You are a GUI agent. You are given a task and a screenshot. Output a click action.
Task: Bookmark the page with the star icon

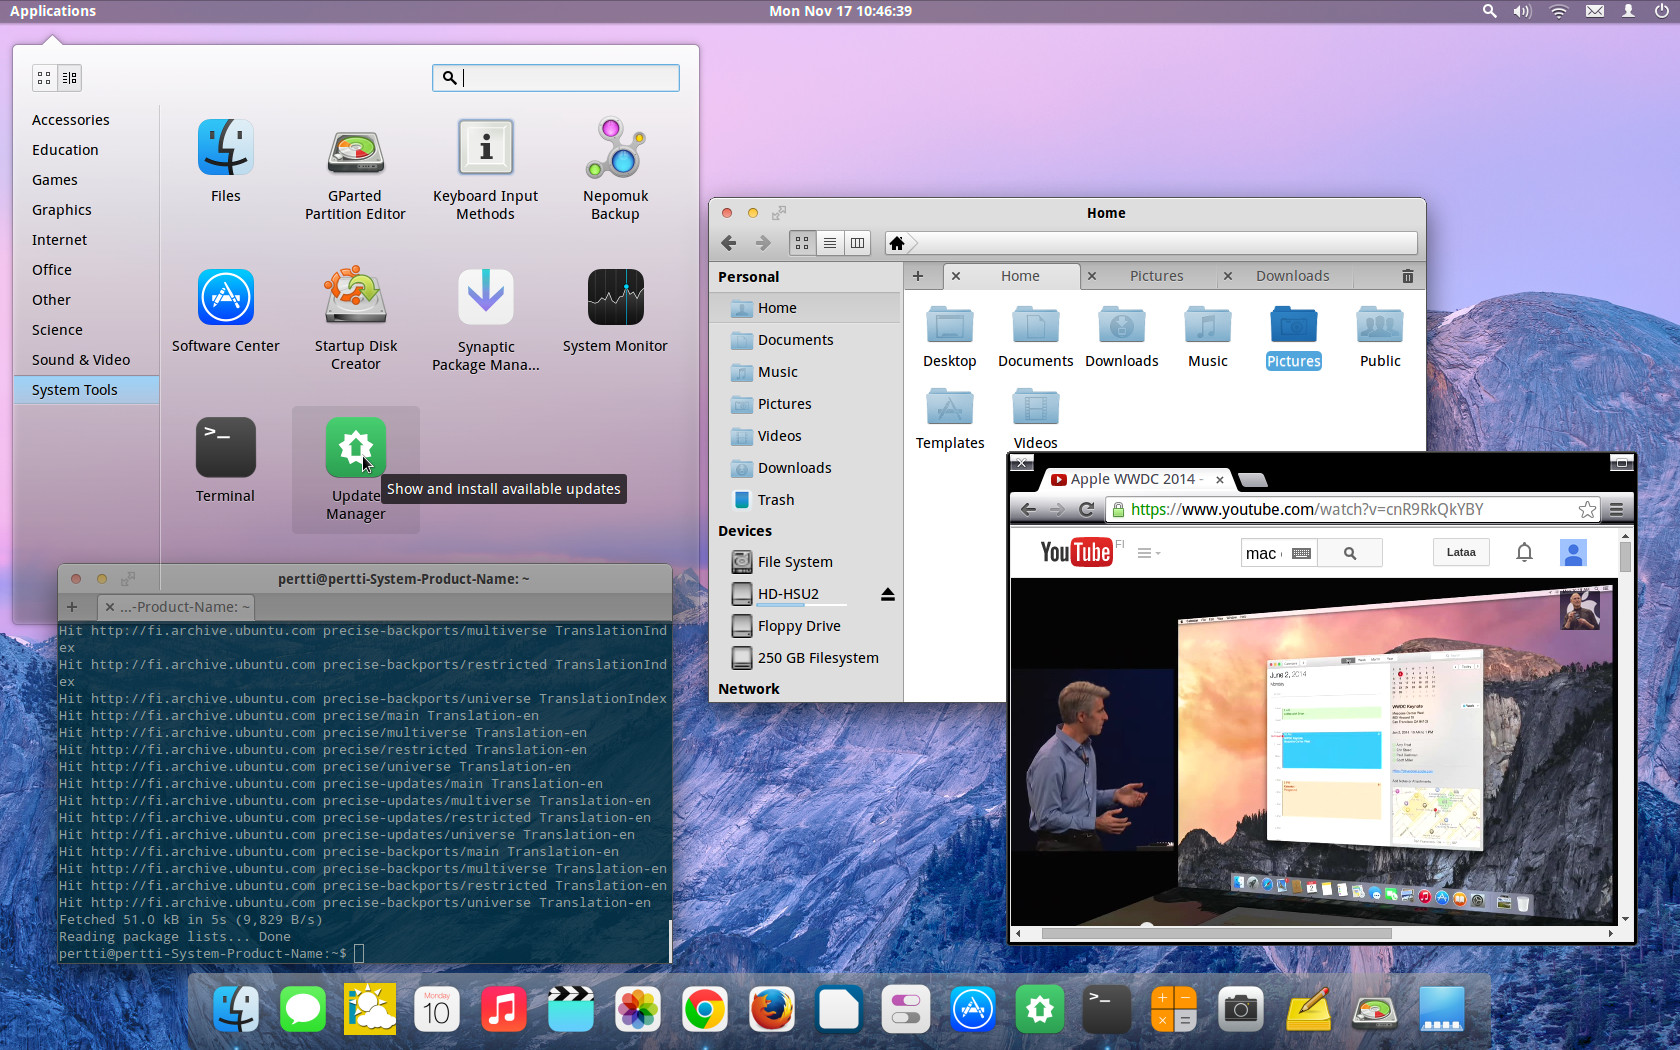[1587, 510]
